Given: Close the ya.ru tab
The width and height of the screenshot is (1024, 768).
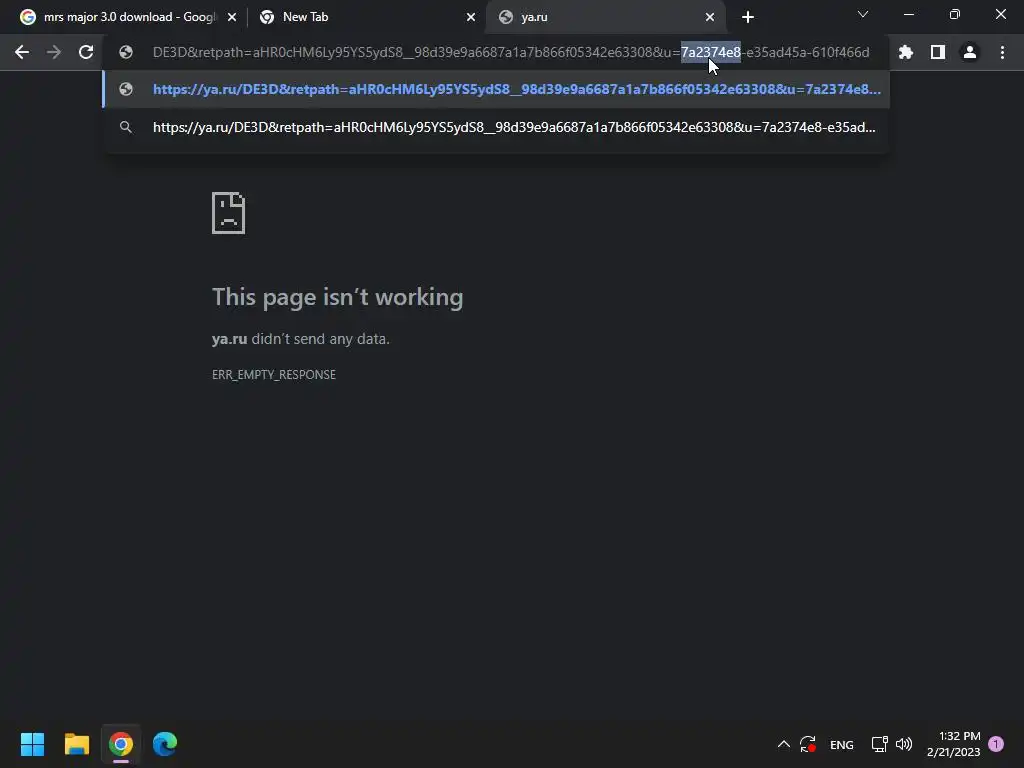Looking at the screenshot, I should pos(710,17).
